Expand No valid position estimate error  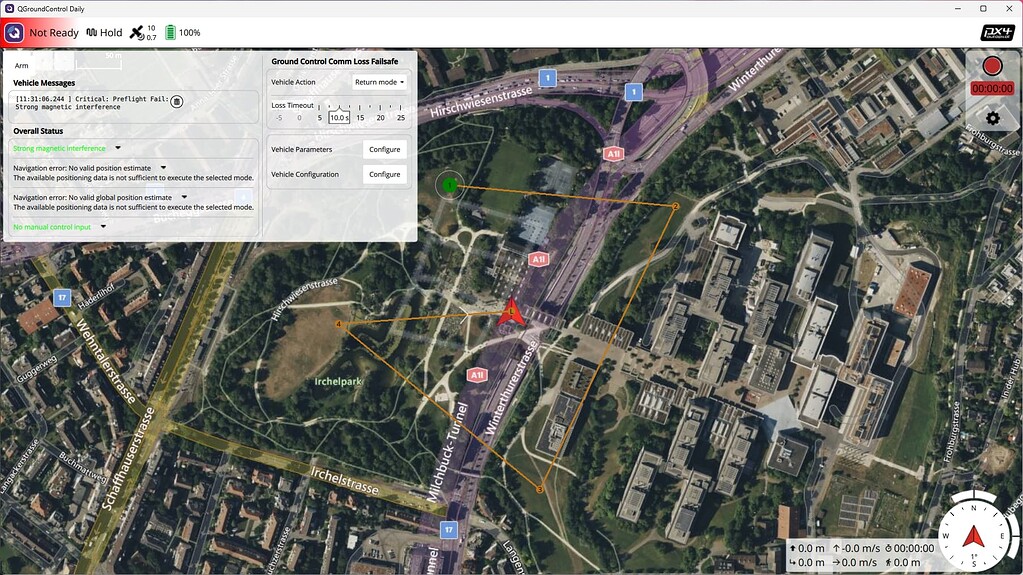pos(163,168)
